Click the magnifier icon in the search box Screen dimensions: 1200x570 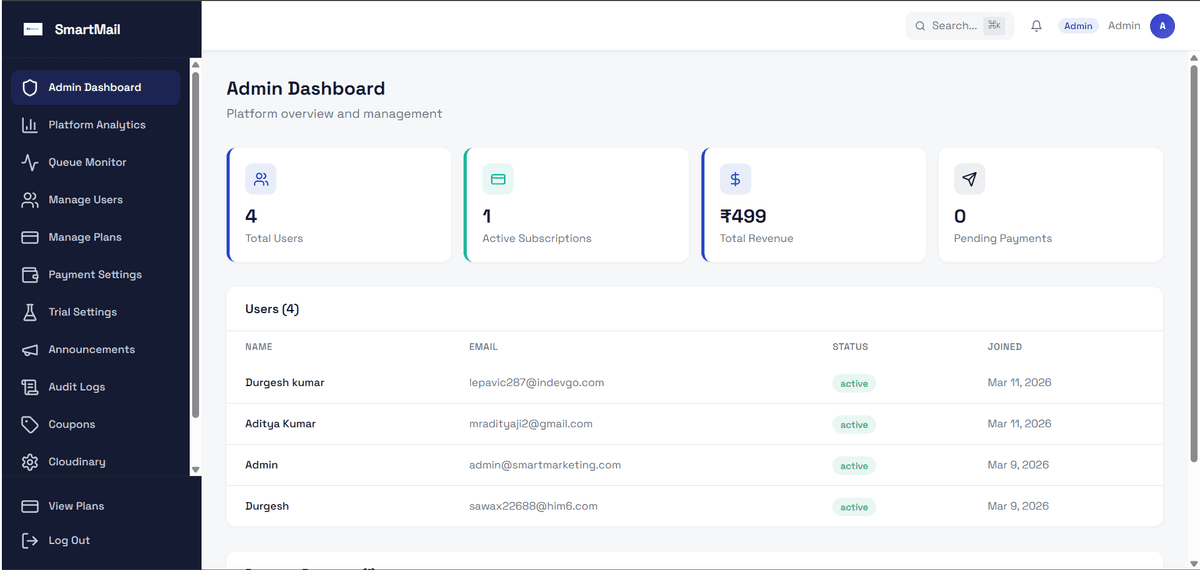tap(920, 26)
